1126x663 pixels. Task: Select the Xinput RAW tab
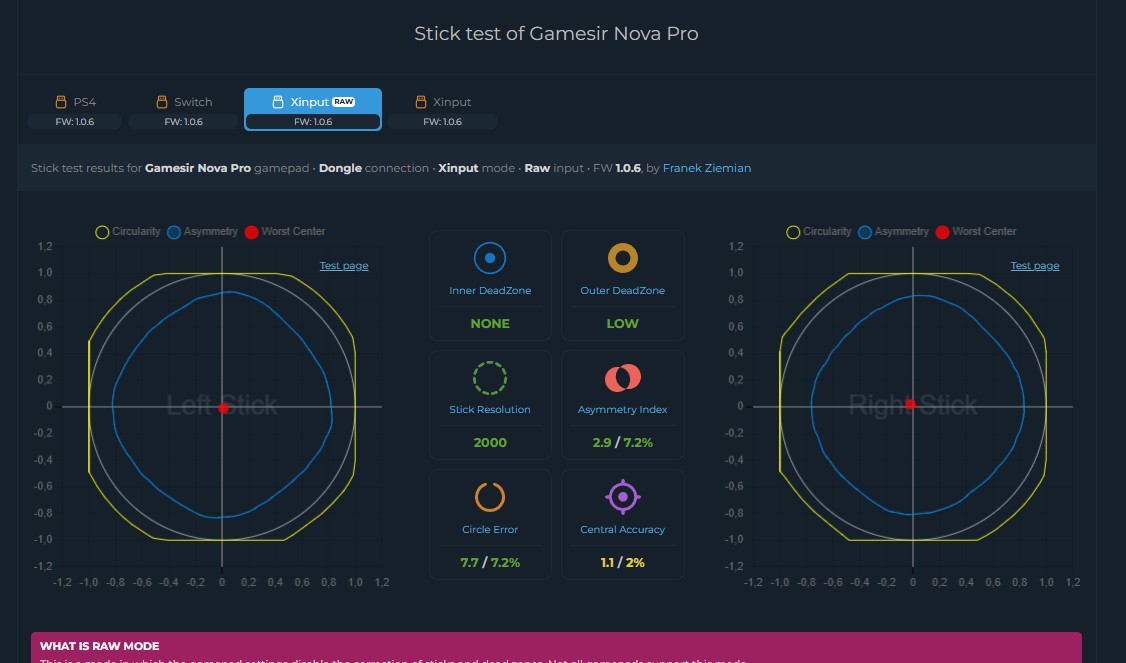pos(312,109)
